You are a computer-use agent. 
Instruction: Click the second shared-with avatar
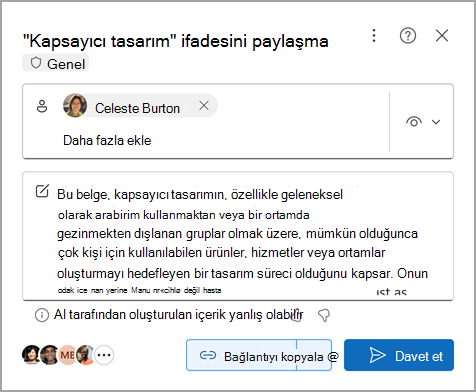pyautogui.click(x=49, y=355)
